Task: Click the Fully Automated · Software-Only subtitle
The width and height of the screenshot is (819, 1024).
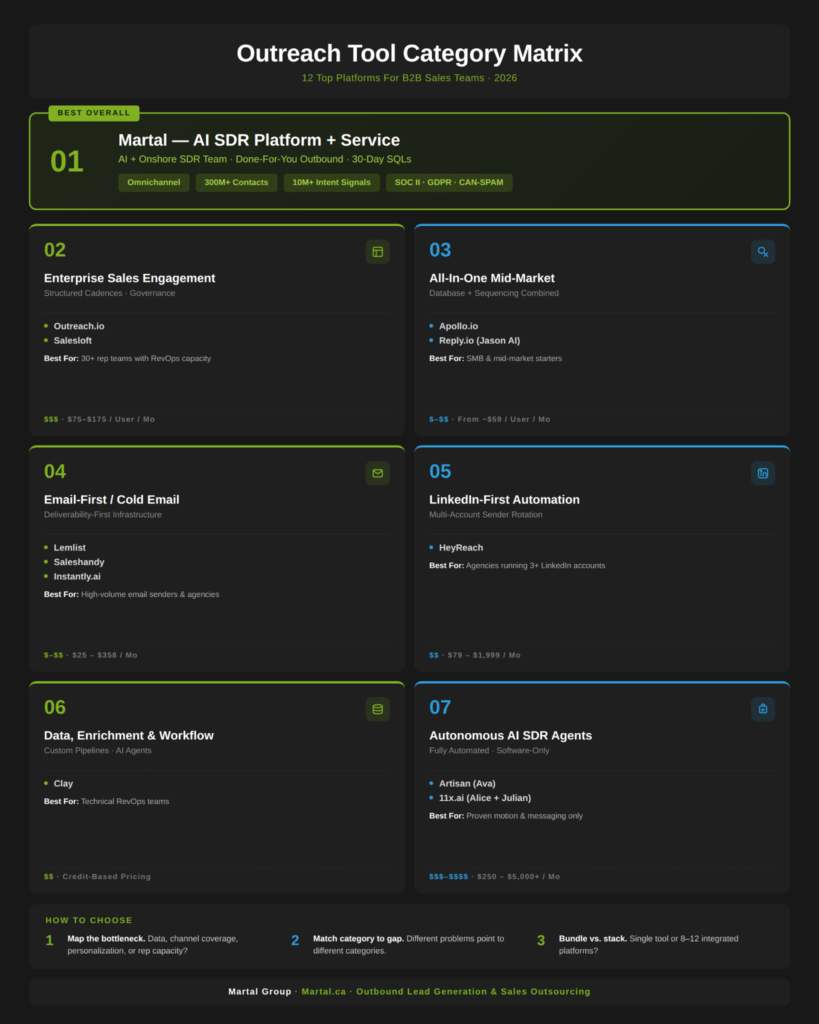Action: click(489, 750)
